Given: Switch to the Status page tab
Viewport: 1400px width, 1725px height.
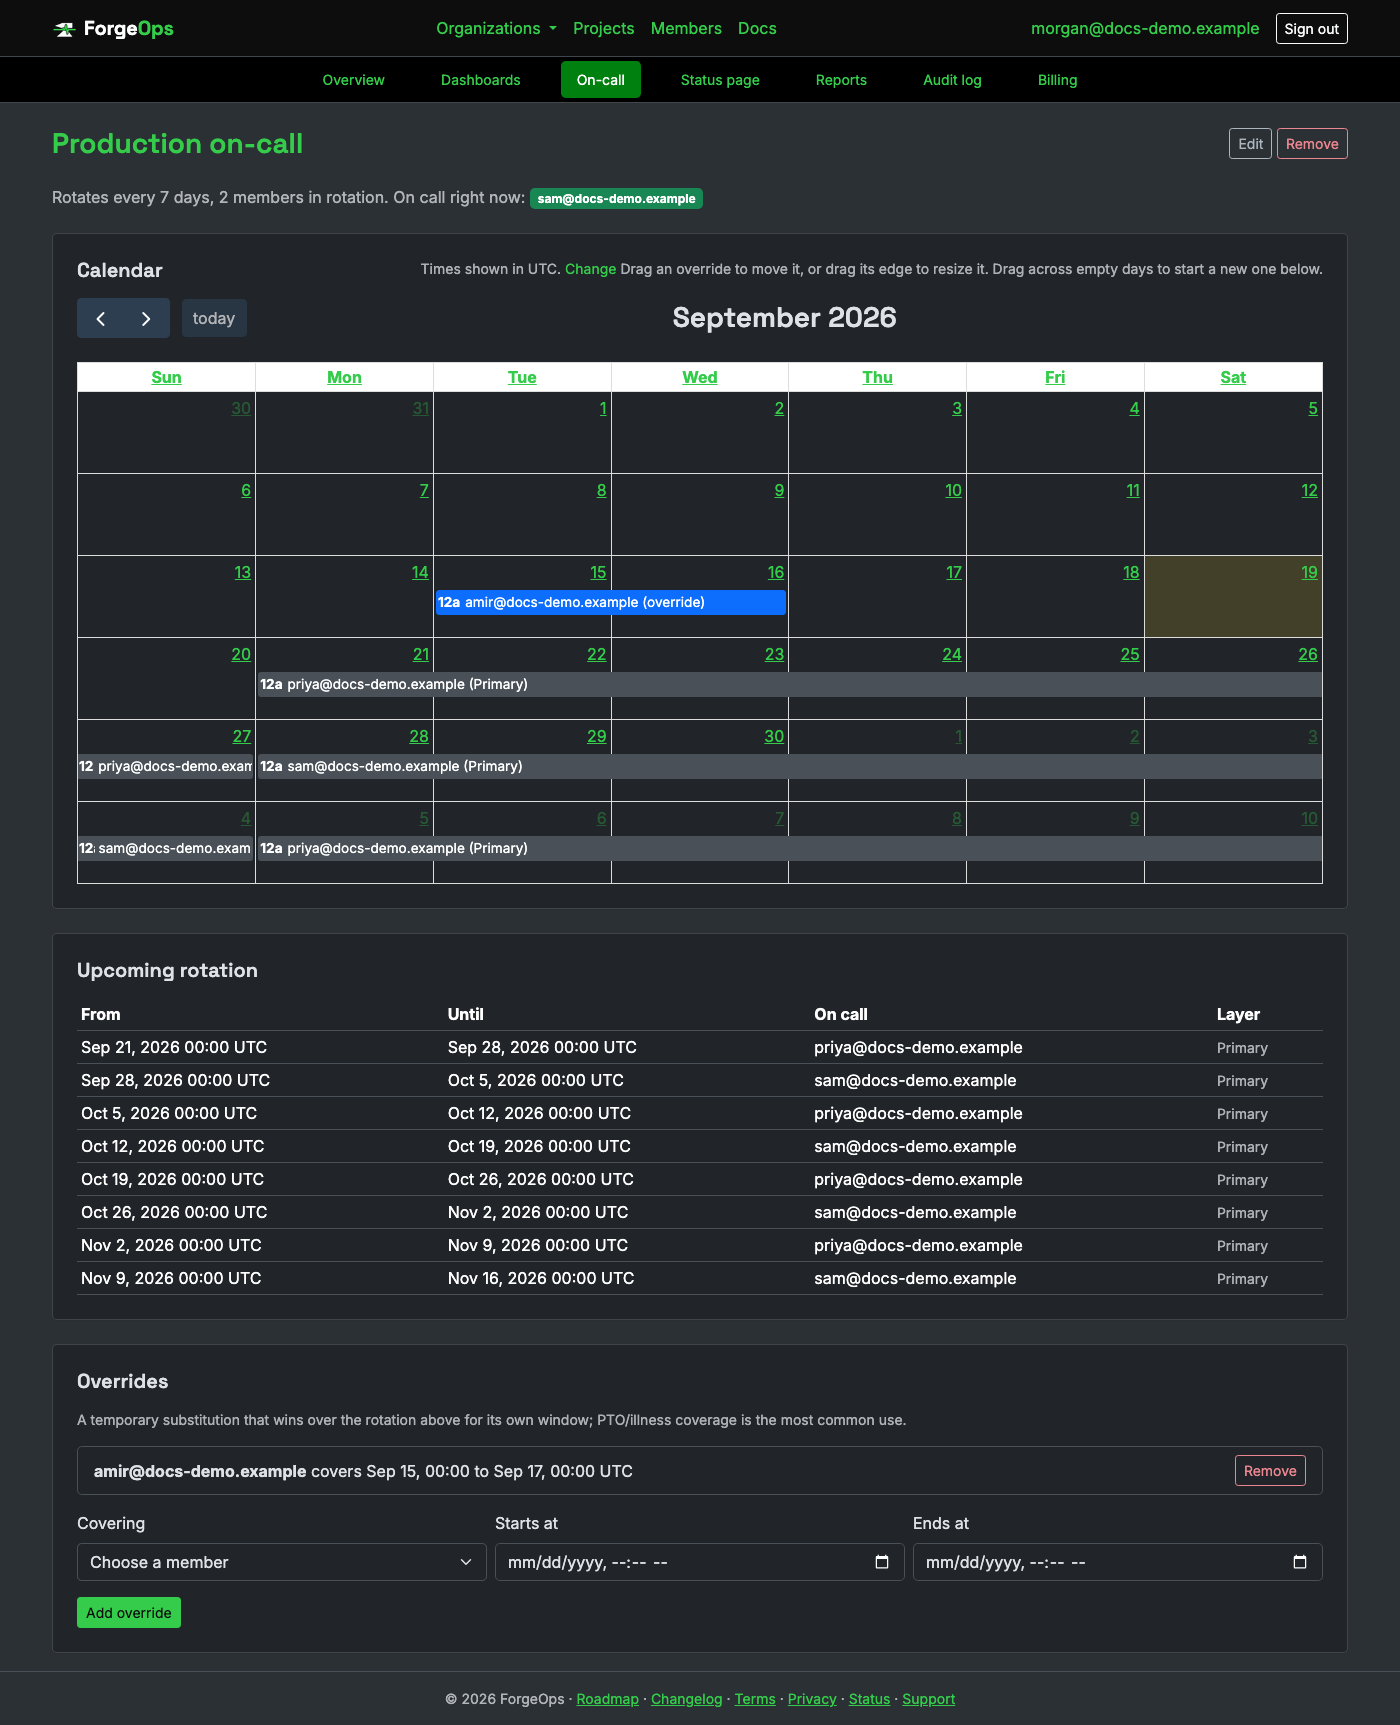Looking at the screenshot, I should tap(720, 80).
